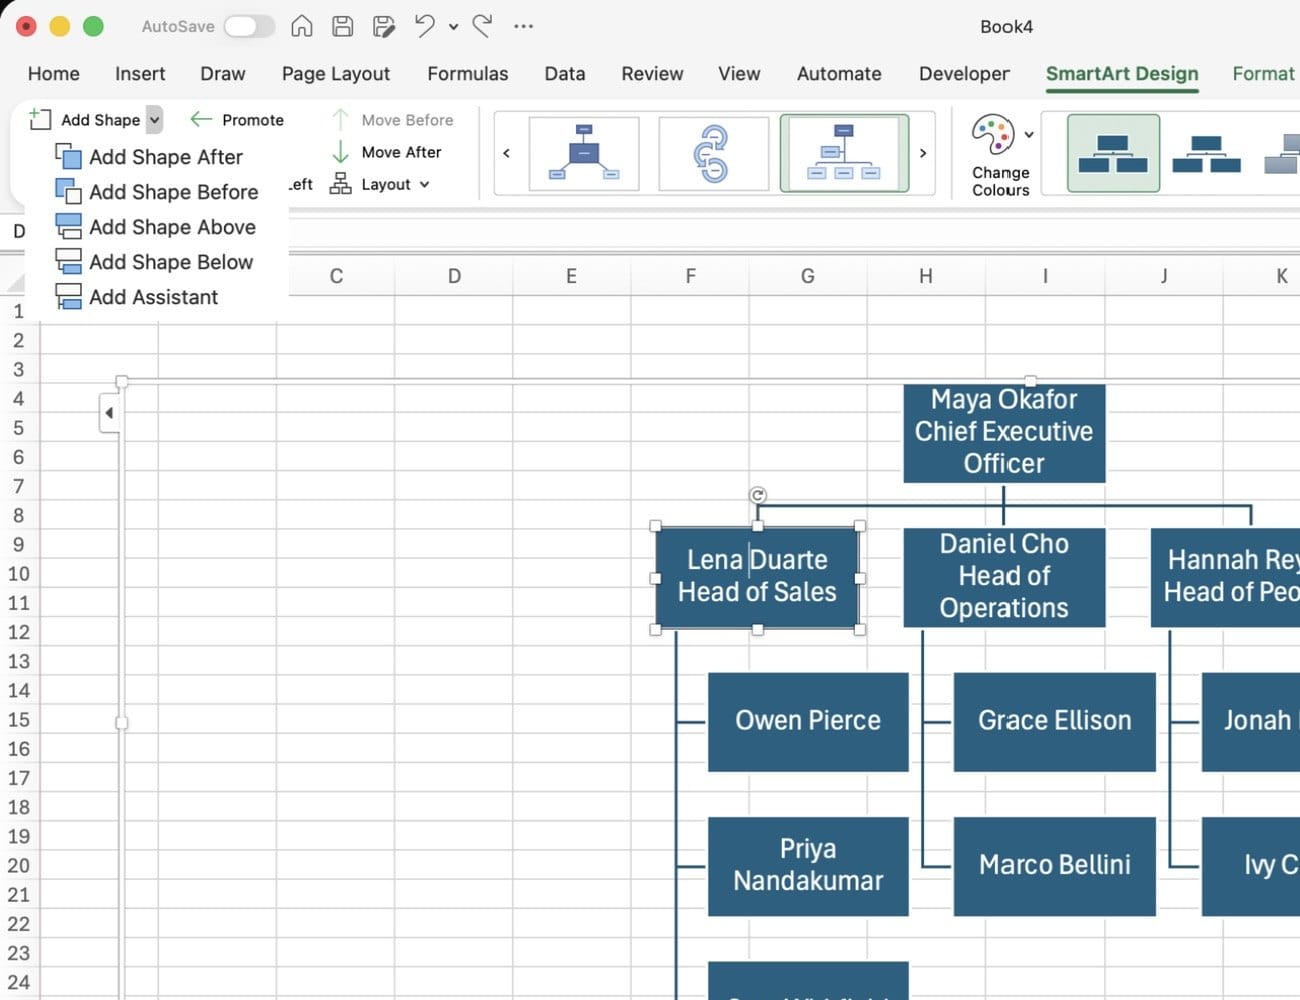The image size is (1300, 1000).
Task: Click the Redo arrow icon
Action: pos(482,26)
